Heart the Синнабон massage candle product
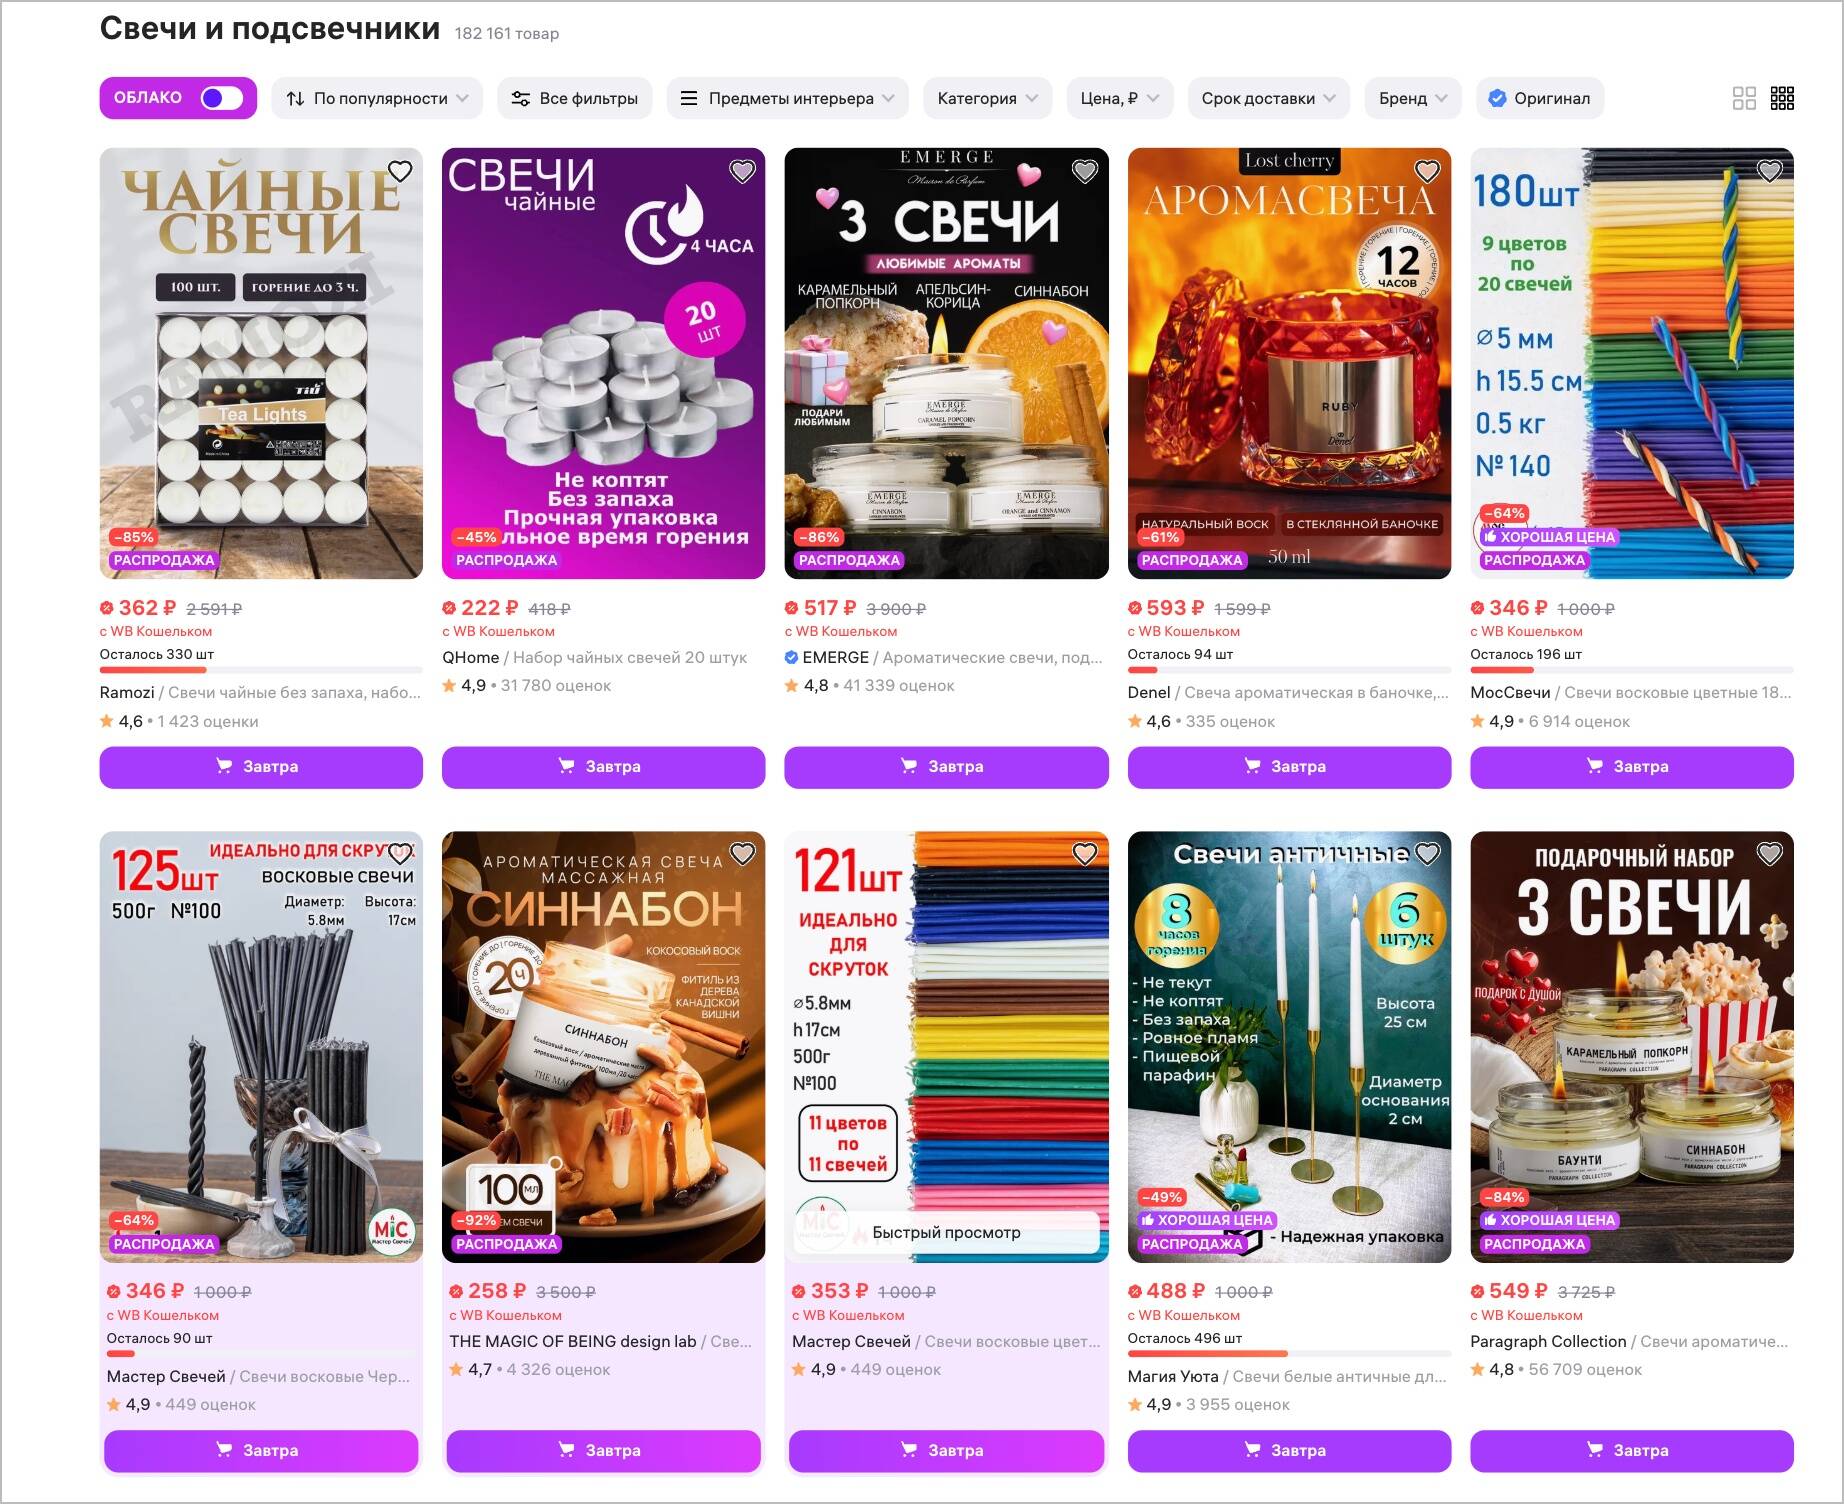The width and height of the screenshot is (1844, 1504). (742, 854)
